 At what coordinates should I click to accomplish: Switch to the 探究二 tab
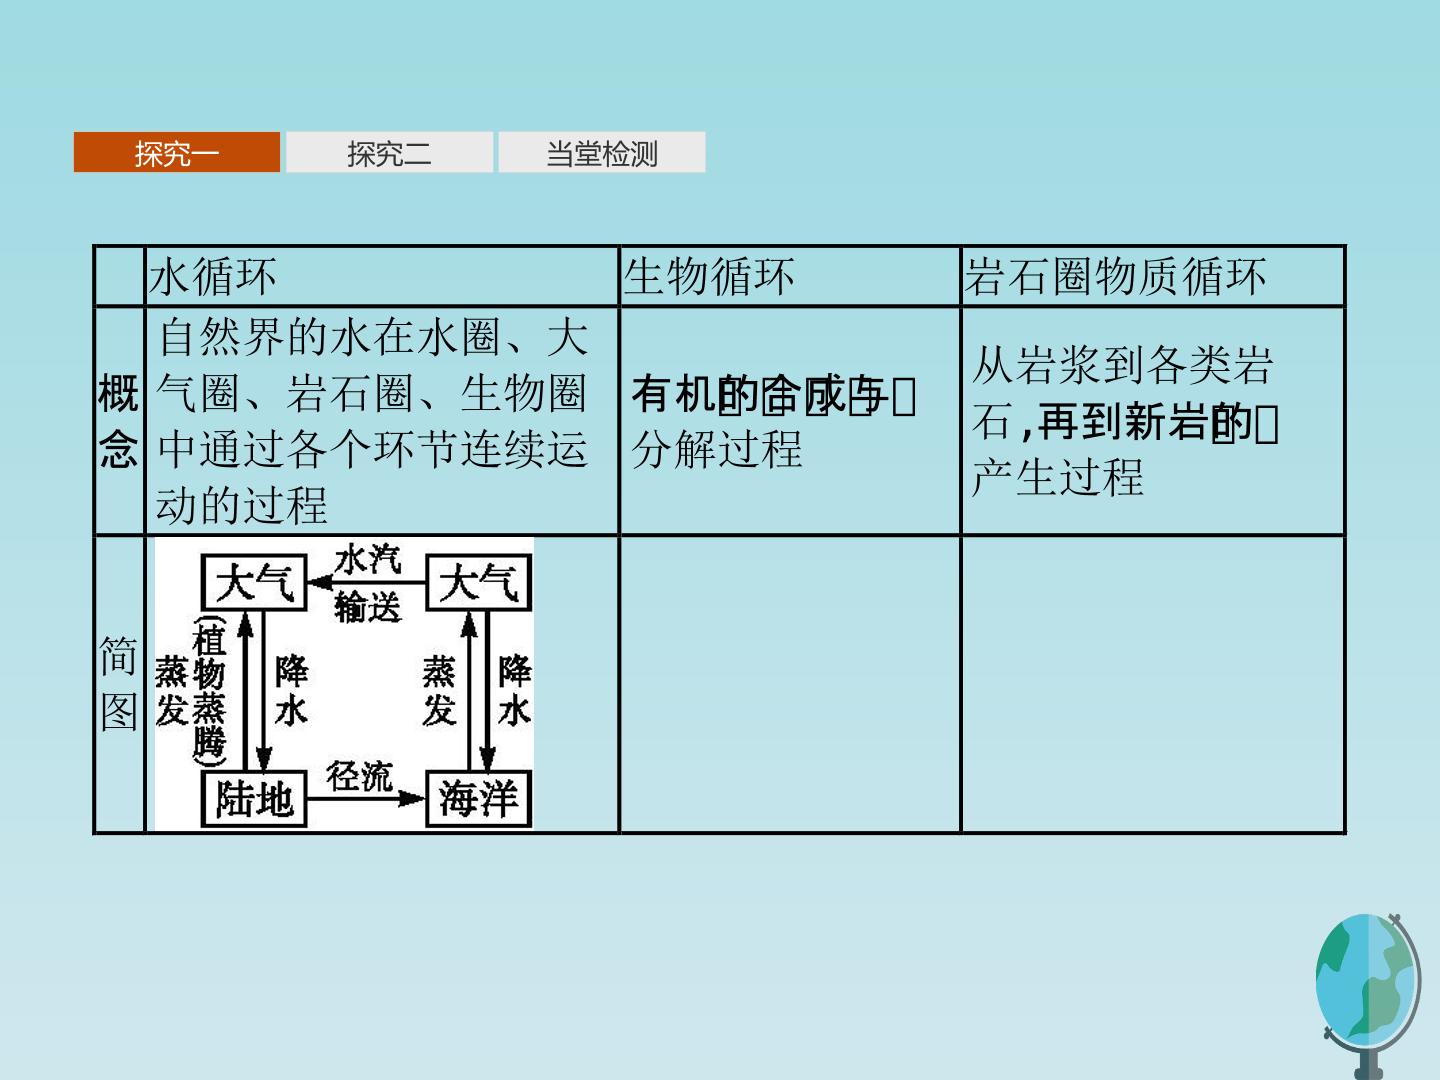(x=389, y=153)
